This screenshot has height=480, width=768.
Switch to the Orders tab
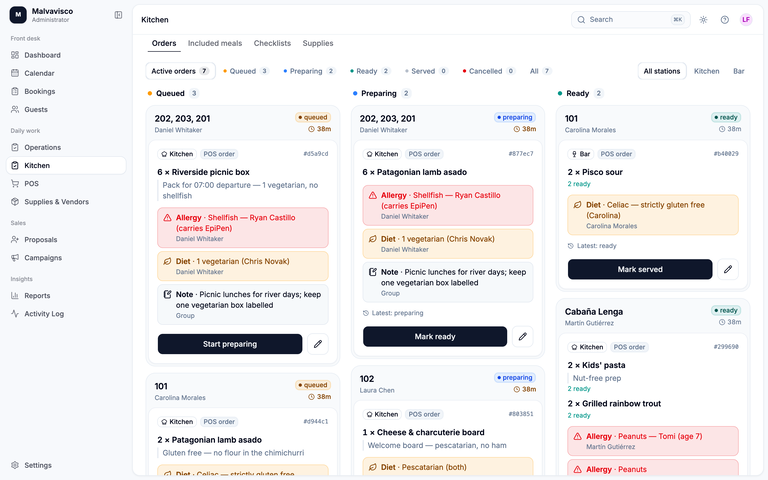click(164, 43)
